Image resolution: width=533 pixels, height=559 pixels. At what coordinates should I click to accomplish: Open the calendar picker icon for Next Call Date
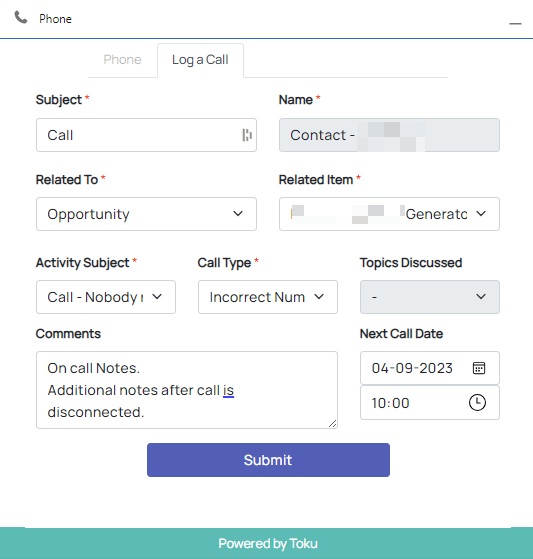(478, 368)
